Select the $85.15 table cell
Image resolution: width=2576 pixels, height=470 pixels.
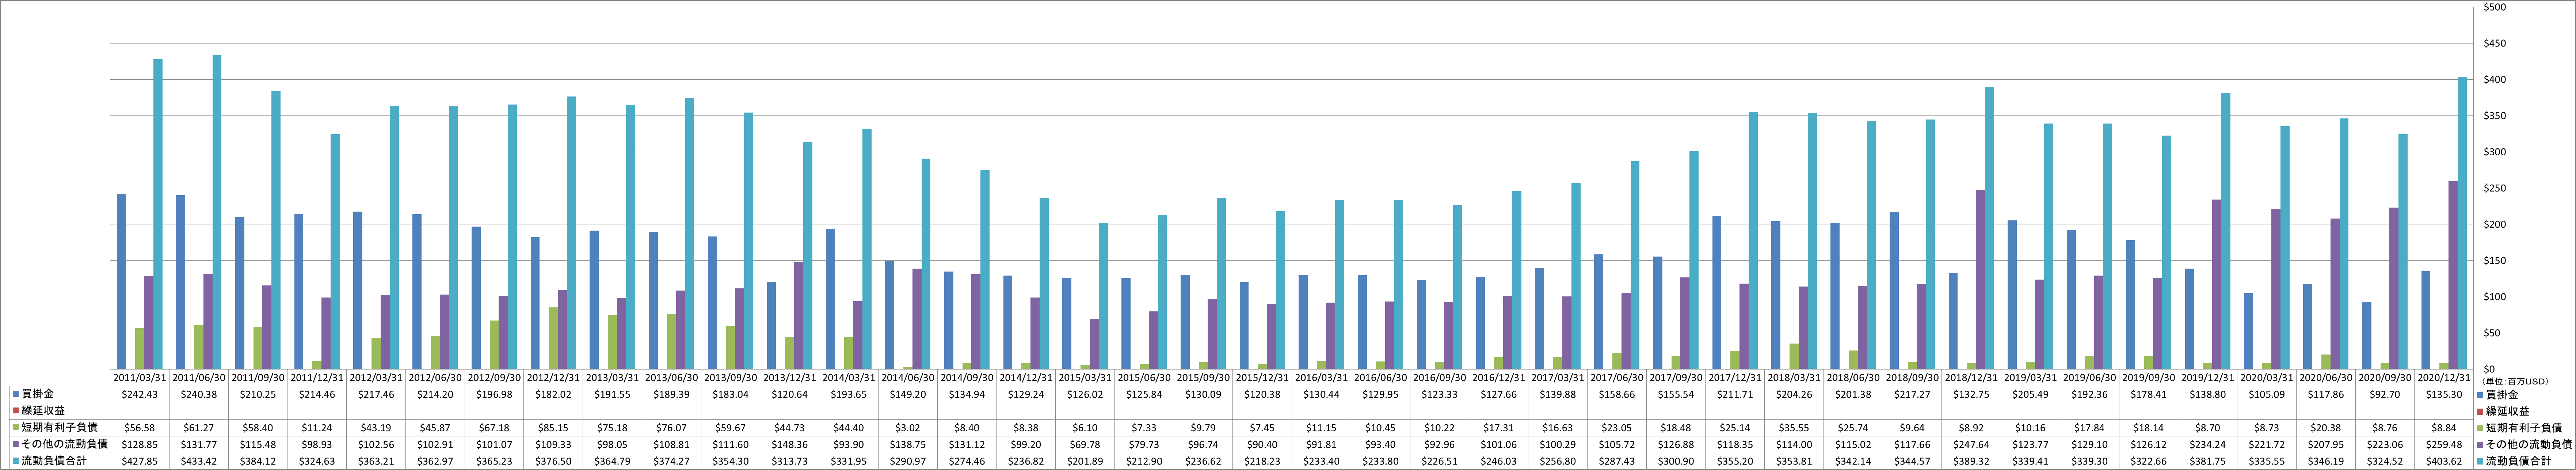coord(553,428)
